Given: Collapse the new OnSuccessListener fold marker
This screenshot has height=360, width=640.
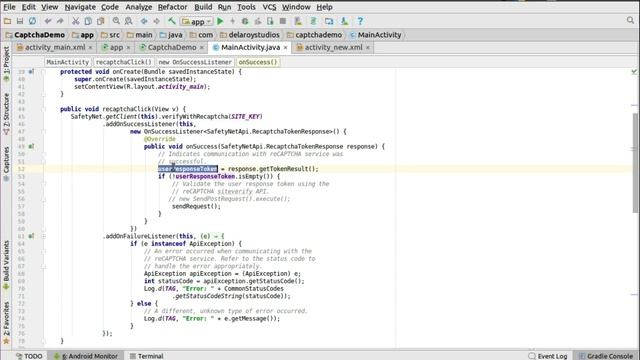Looking at the screenshot, I should pyautogui.click(x=44, y=132).
